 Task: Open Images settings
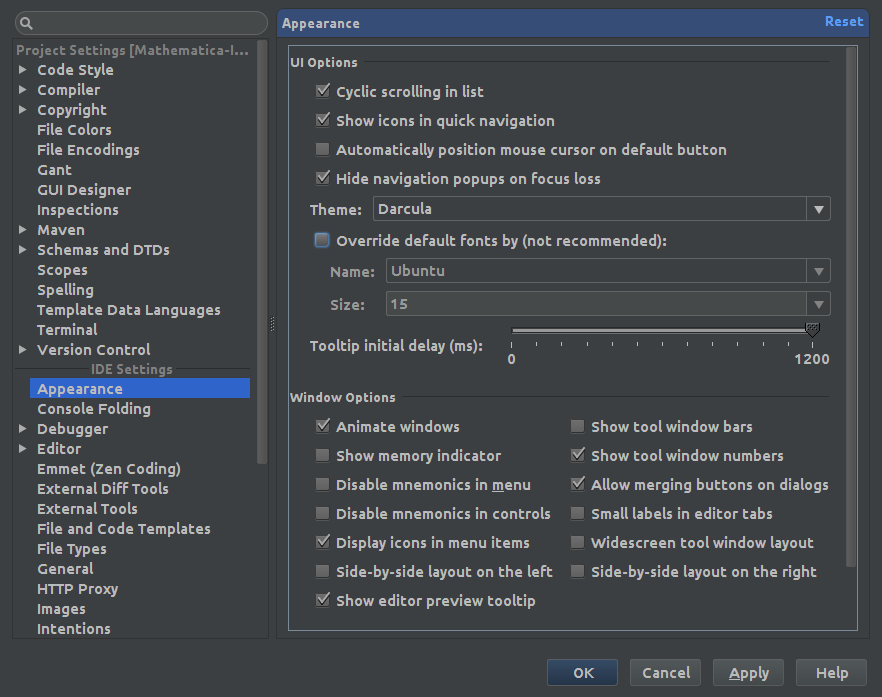61,609
